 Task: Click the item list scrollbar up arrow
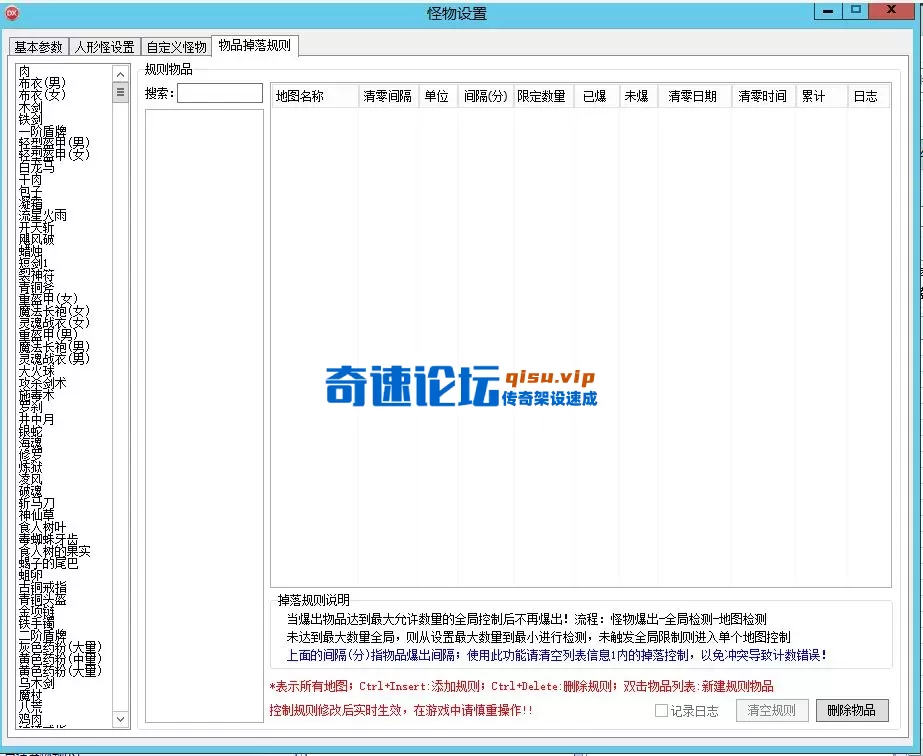point(120,74)
